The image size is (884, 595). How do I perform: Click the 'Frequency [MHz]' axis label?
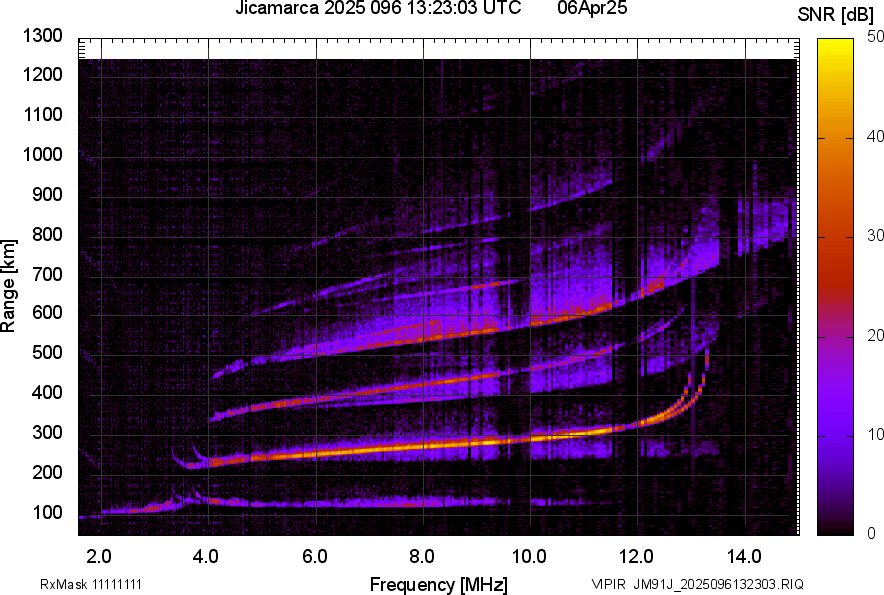pos(439,584)
